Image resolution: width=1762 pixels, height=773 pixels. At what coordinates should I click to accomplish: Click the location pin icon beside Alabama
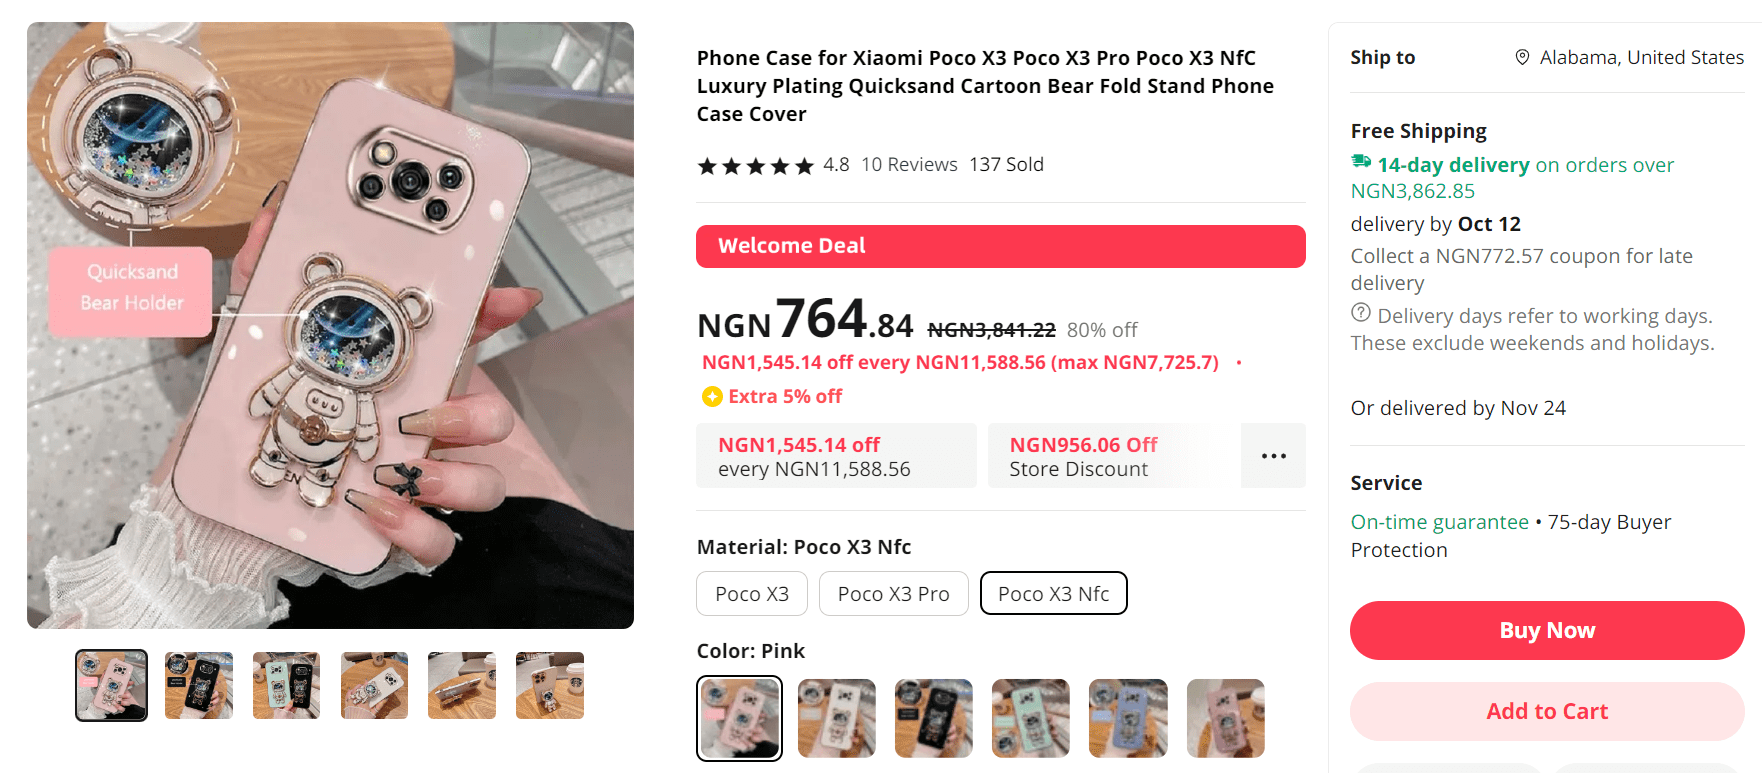click(x=1522, y=57)
